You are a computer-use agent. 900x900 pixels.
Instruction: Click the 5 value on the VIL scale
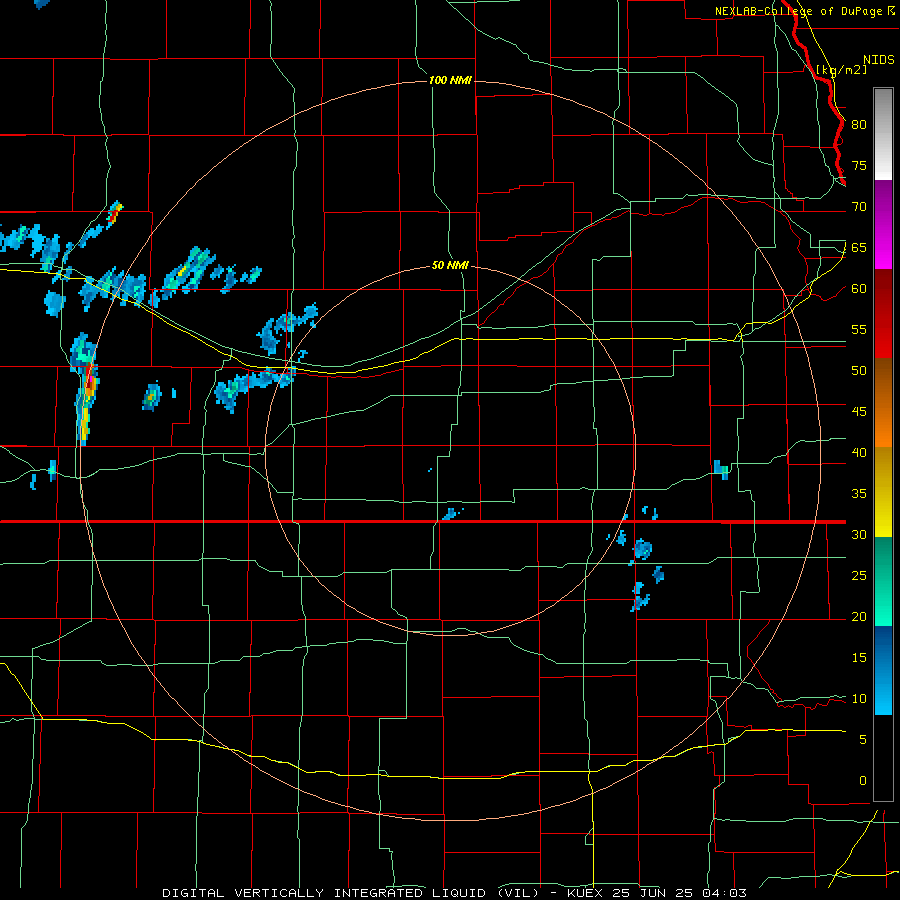863,739
